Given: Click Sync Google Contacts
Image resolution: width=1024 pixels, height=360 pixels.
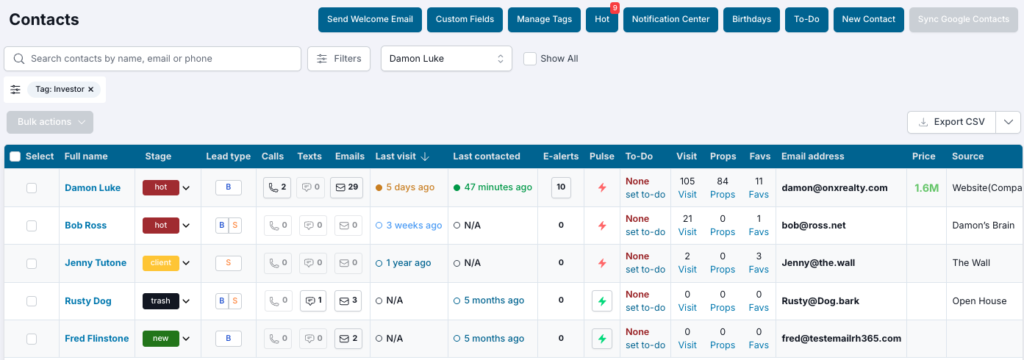Looking at the screenshot, I should 963,20.
